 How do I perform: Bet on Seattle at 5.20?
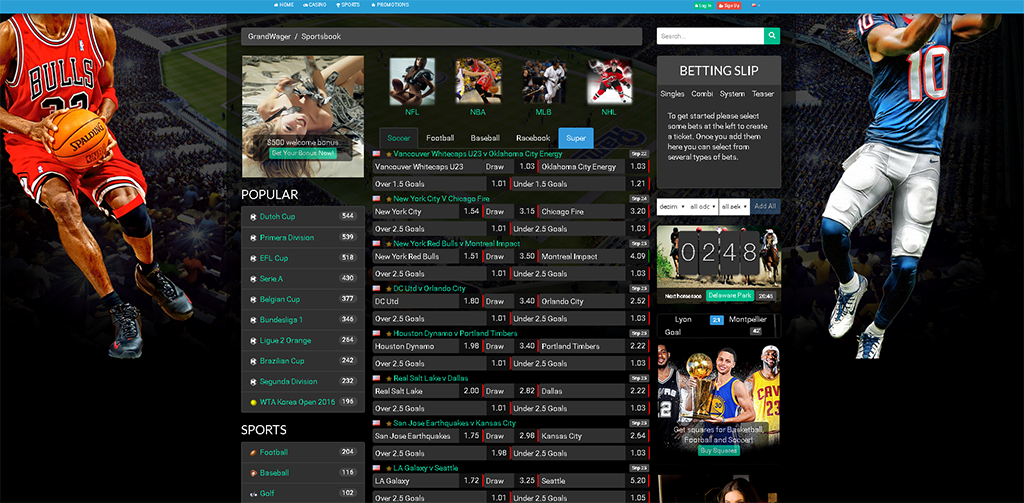tap(594, 481)
